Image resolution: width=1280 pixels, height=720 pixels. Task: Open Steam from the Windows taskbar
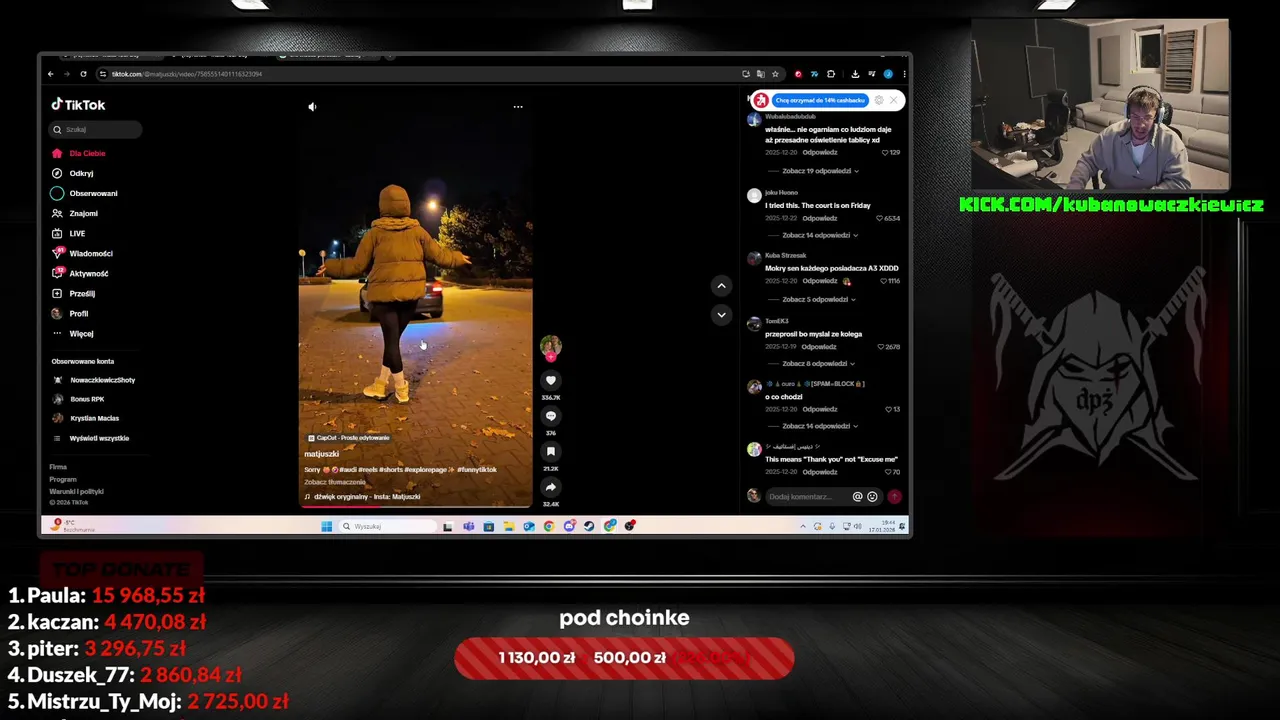589,526
